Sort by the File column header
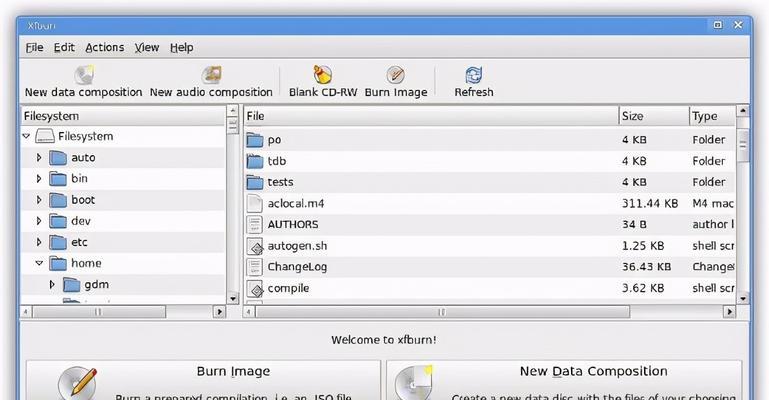Image resolution: width=769 pixels, height=400 pixels. click(x=431, y=116)
